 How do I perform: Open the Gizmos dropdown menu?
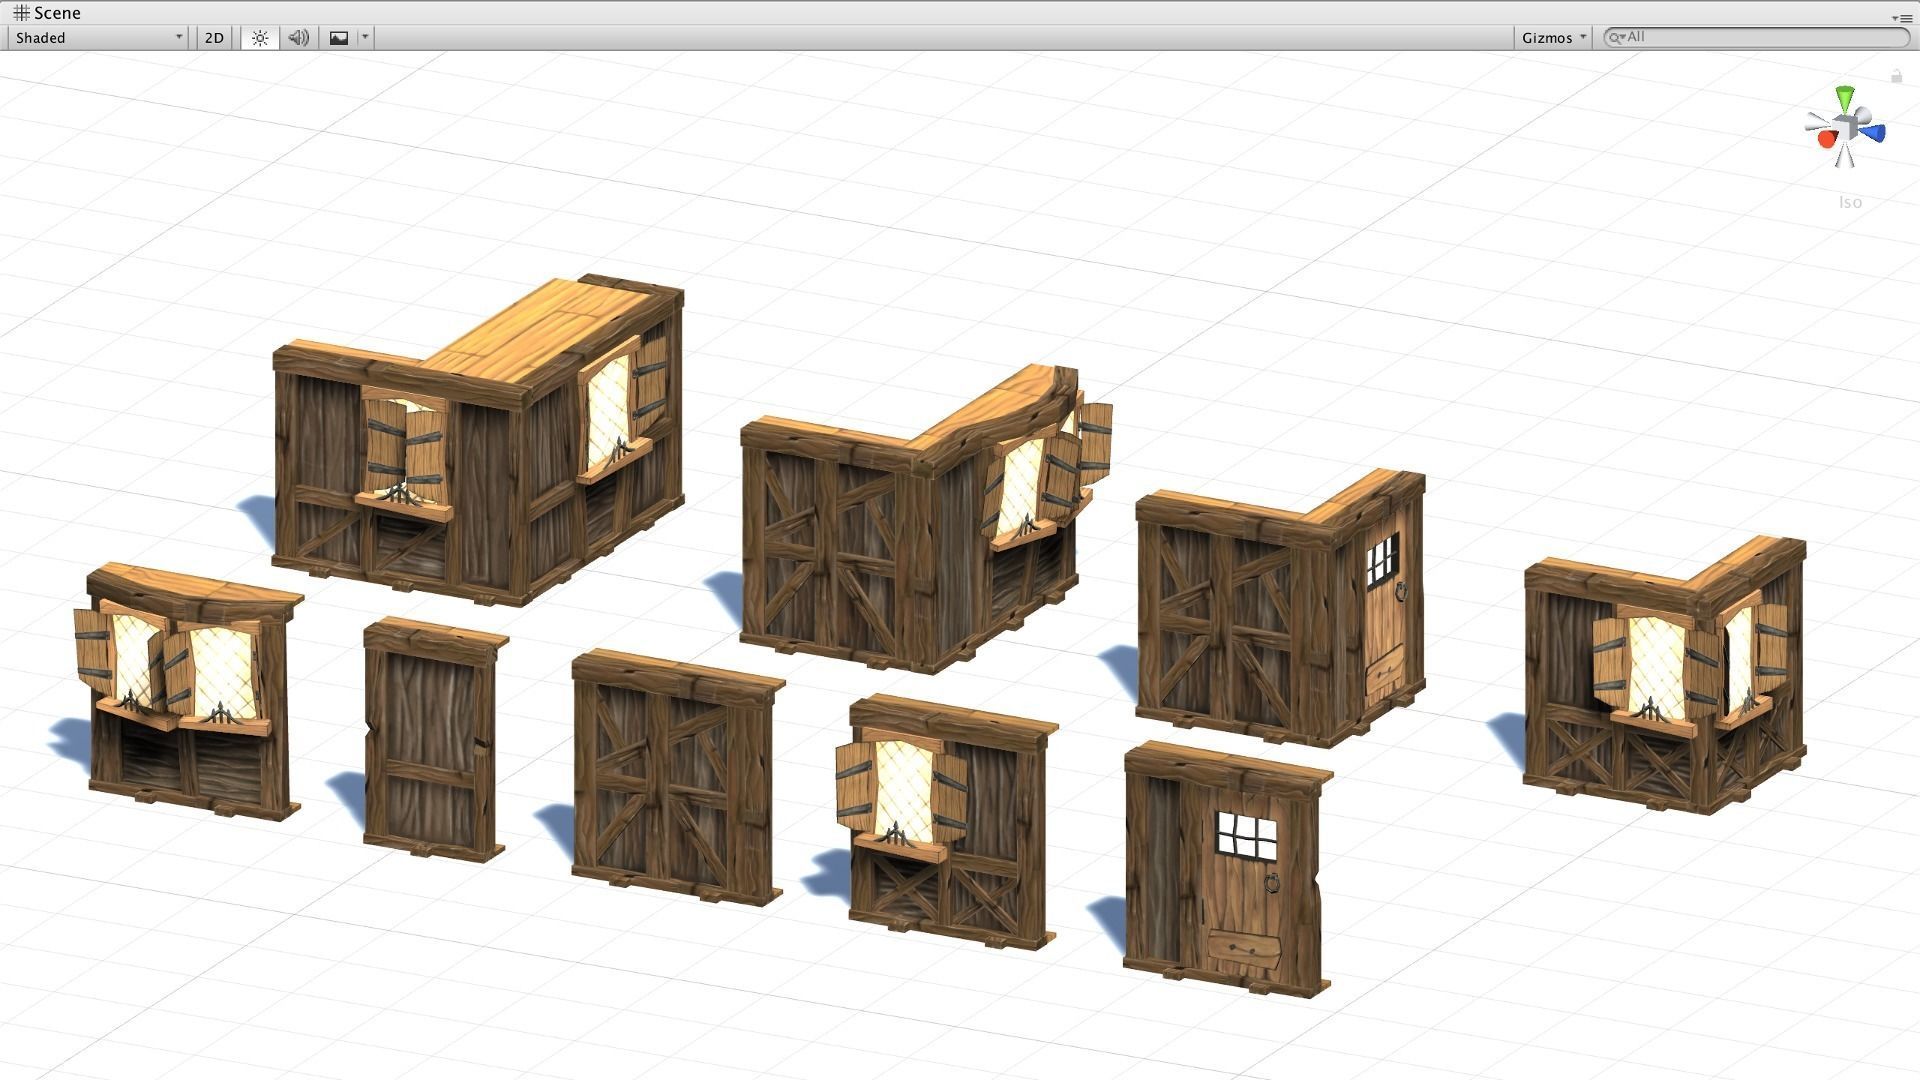coord(1553,38)
